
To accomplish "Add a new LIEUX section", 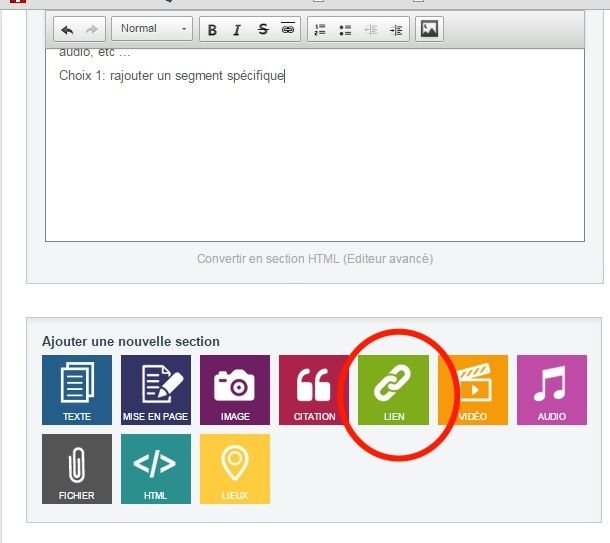I will pos(235,469).
